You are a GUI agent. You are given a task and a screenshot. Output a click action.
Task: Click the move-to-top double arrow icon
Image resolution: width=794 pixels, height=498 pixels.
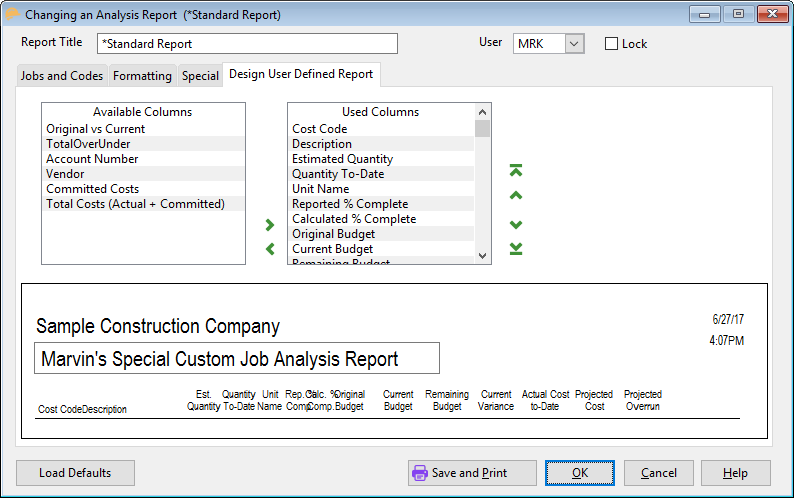(516, 171)
